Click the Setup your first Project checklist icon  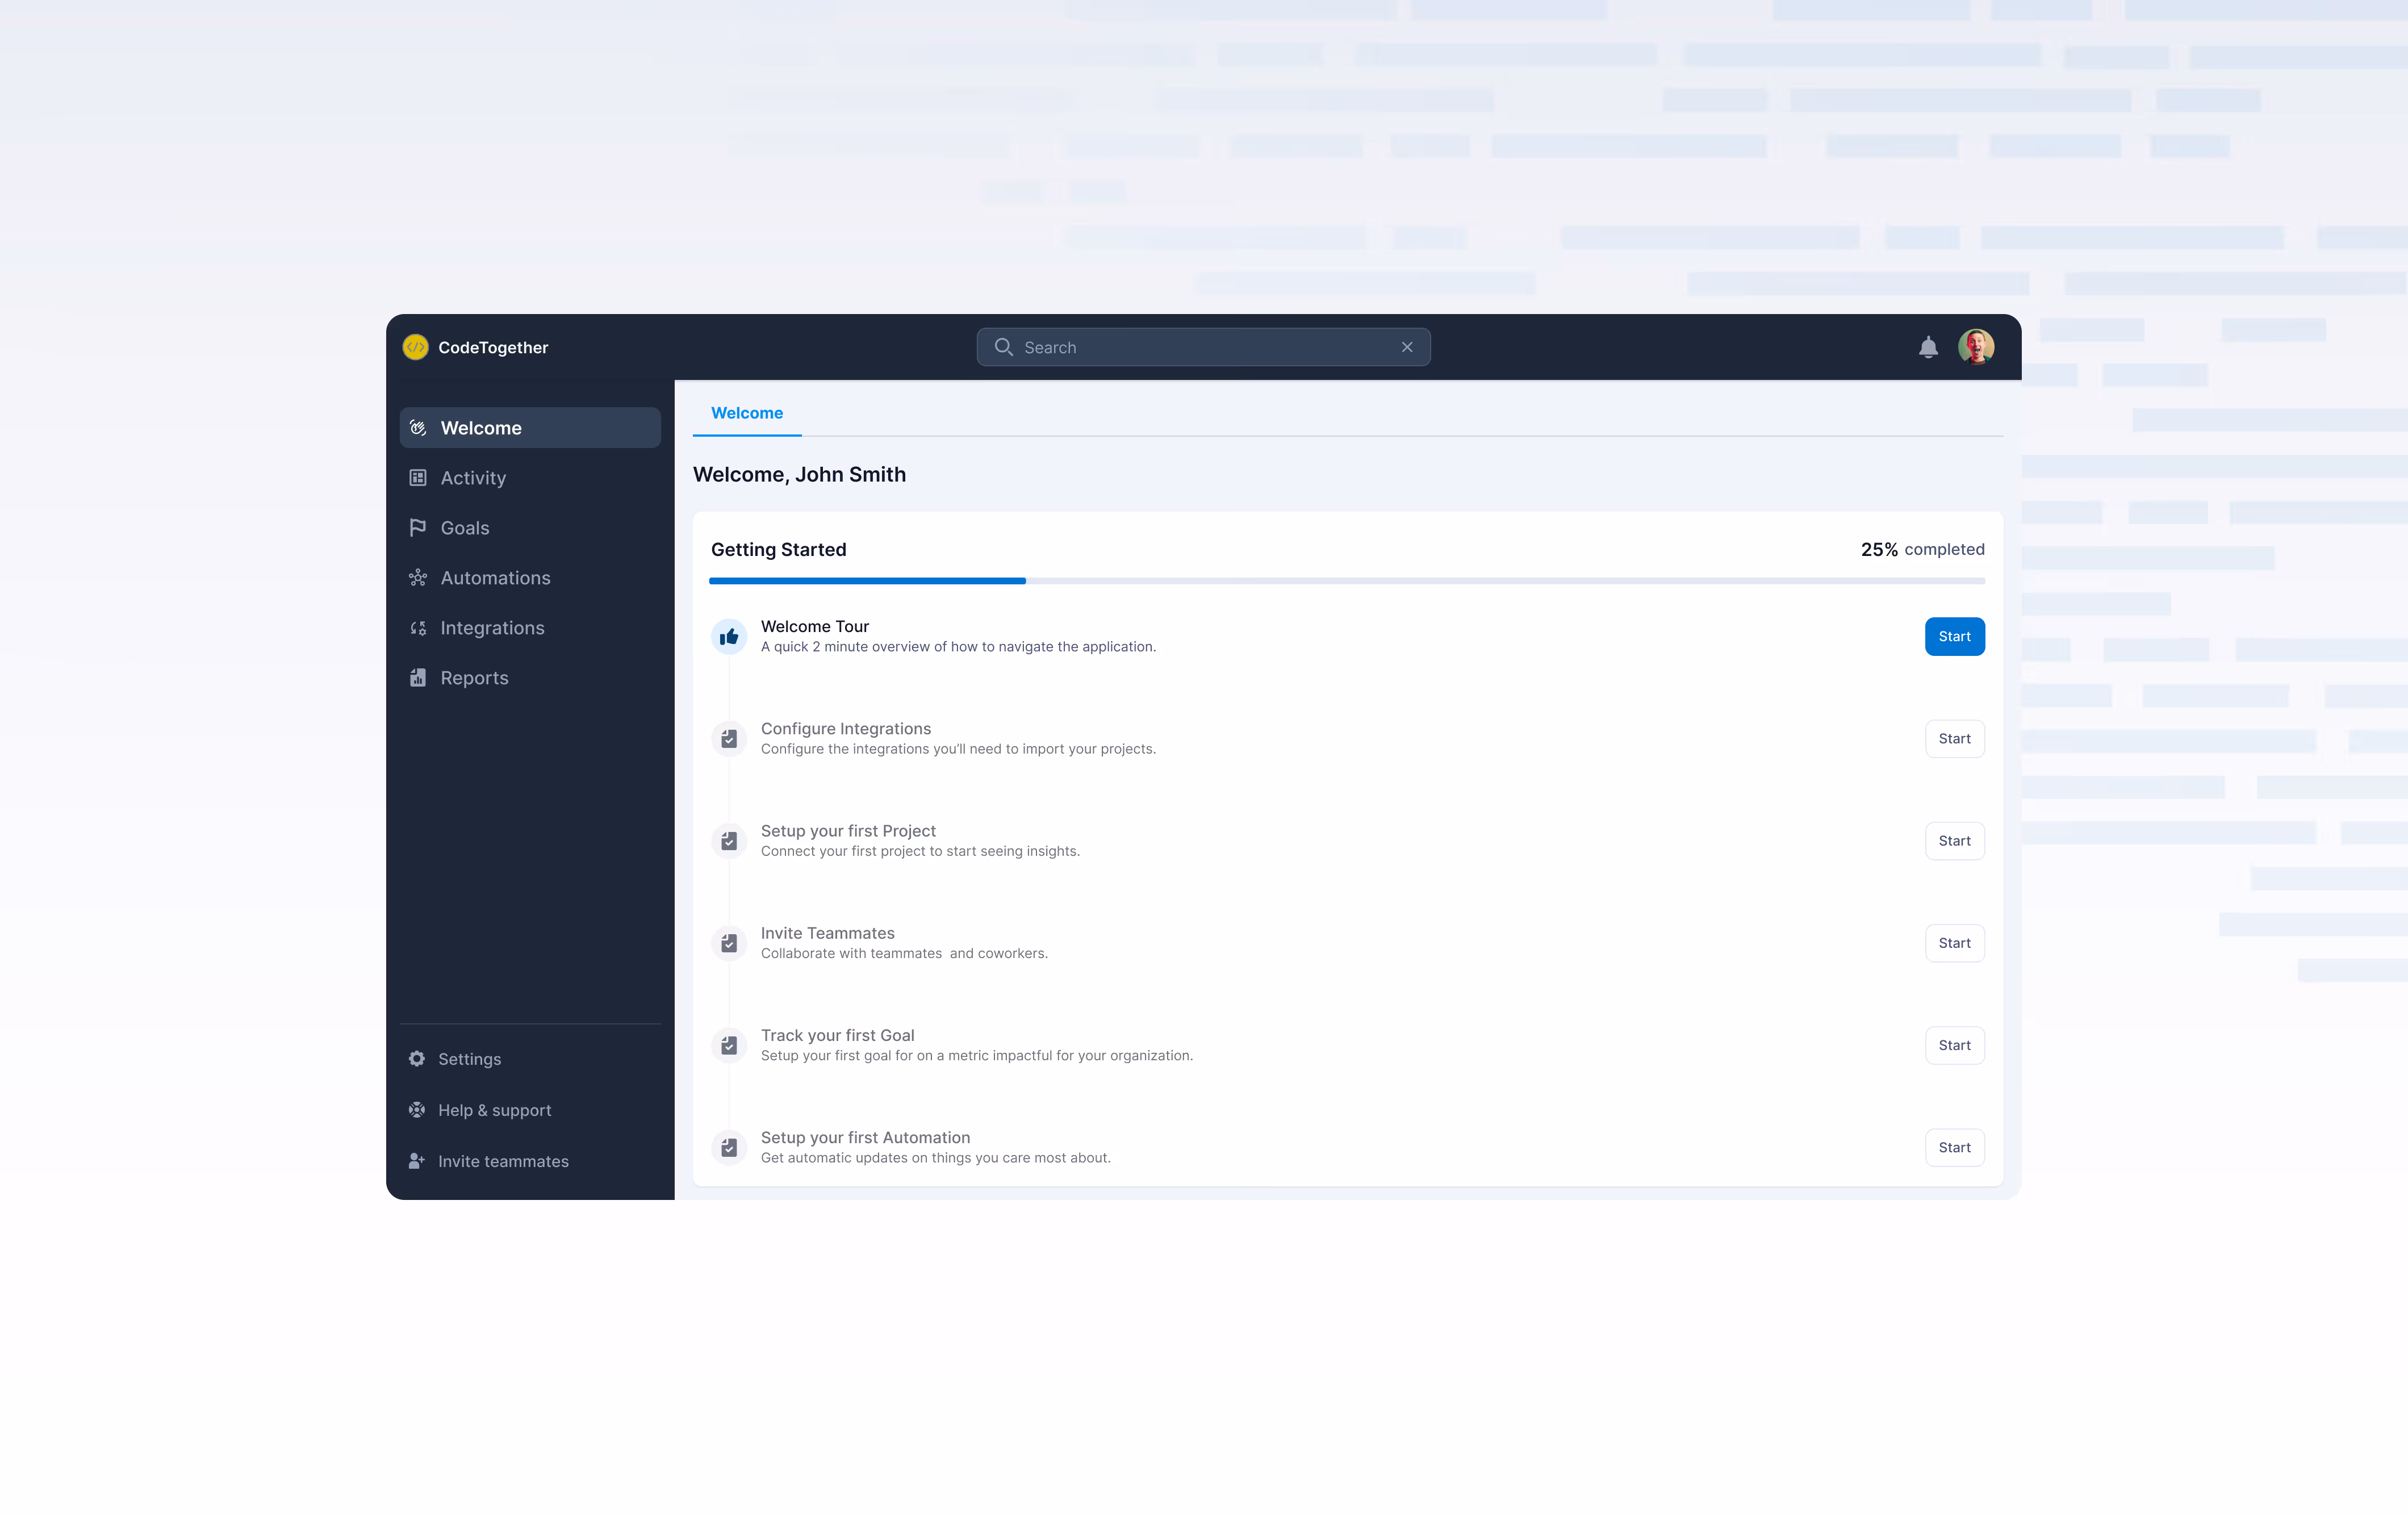(x=729, y=841)
